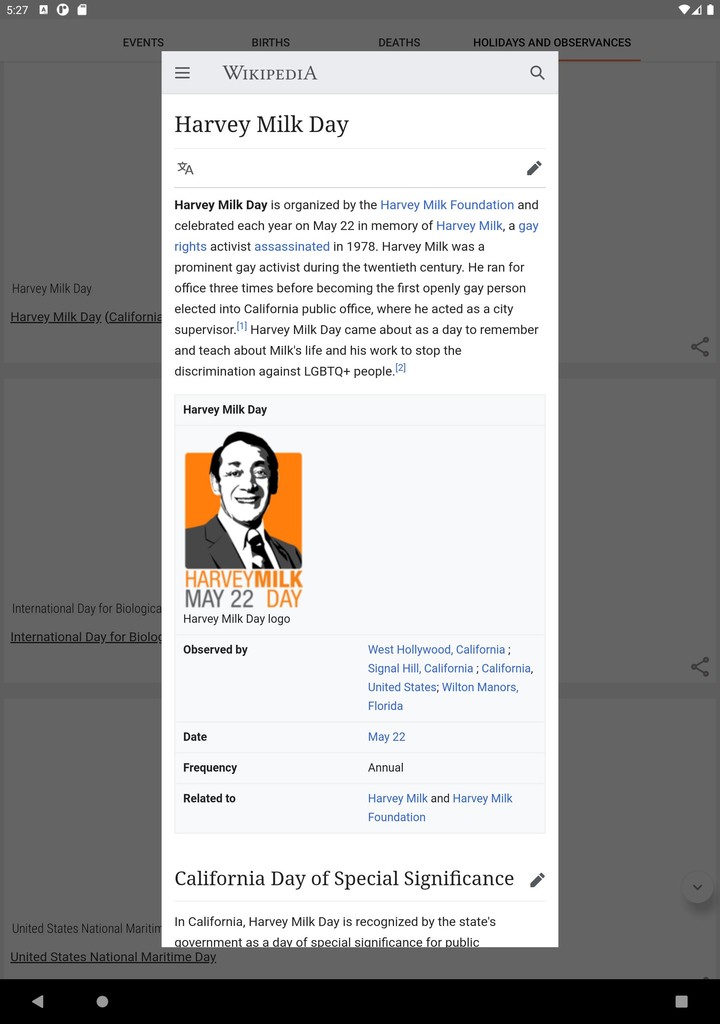The height and width of the screenshot is (1024, 720).
Task: Open 'Foundation' link in the Related to row
Action: coord(397,818)
